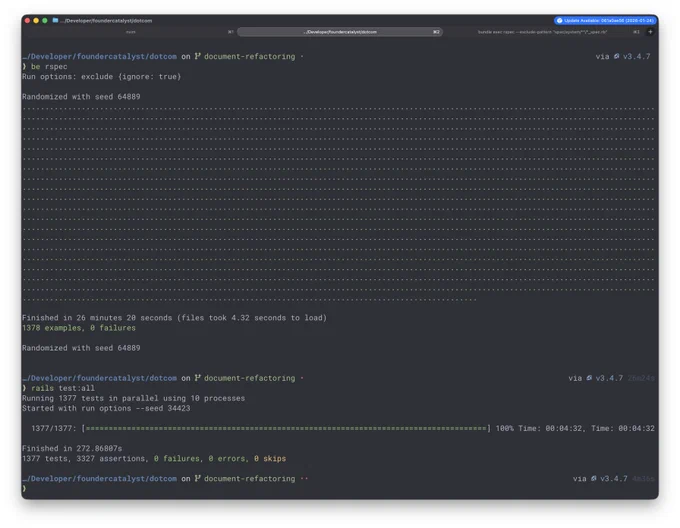Switch to the nvim tab

[x=131, y=32]
